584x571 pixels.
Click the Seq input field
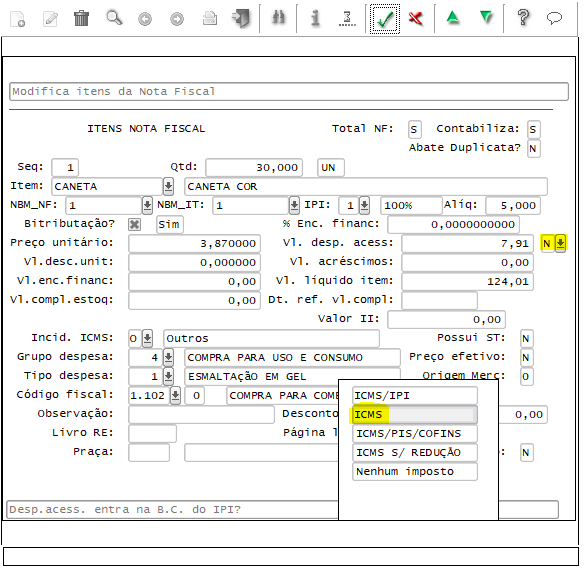tap(65, 167)
